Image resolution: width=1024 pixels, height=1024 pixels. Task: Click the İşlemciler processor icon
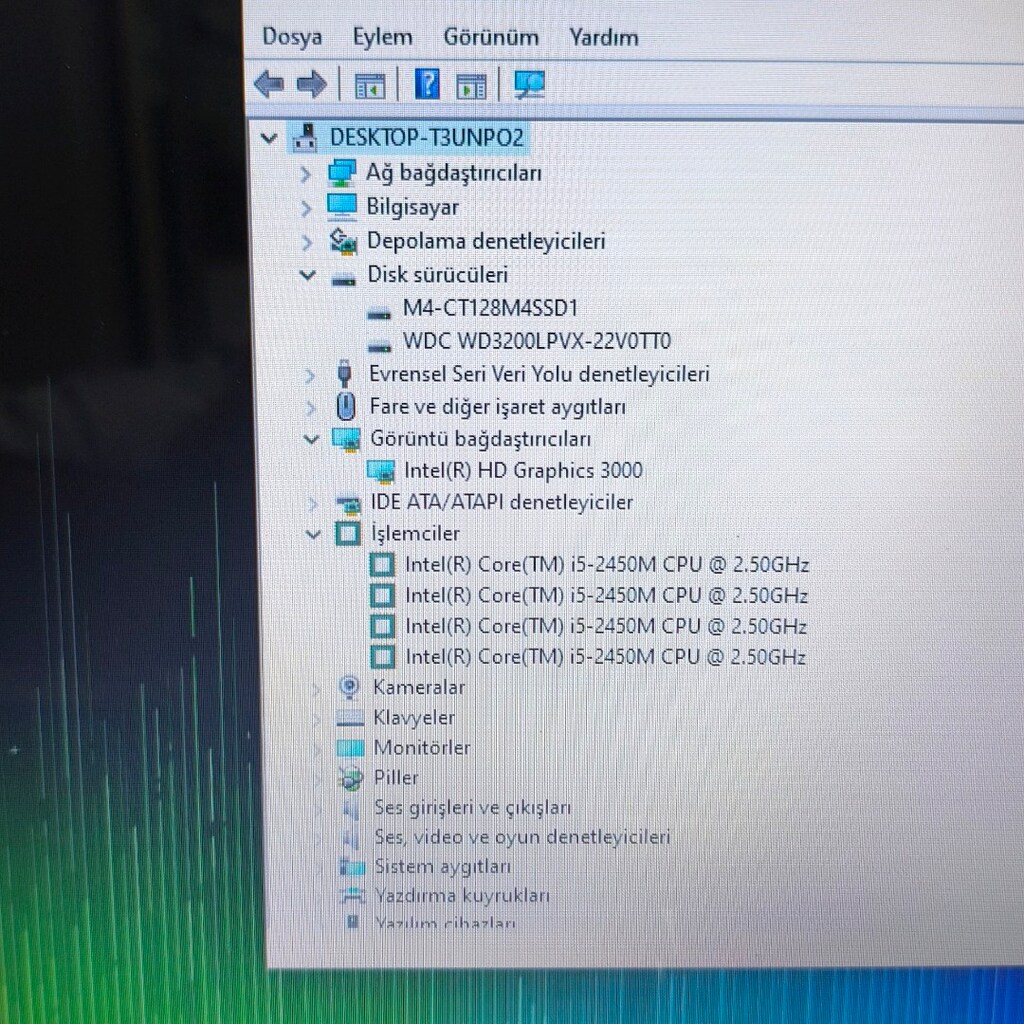point(347,534)
